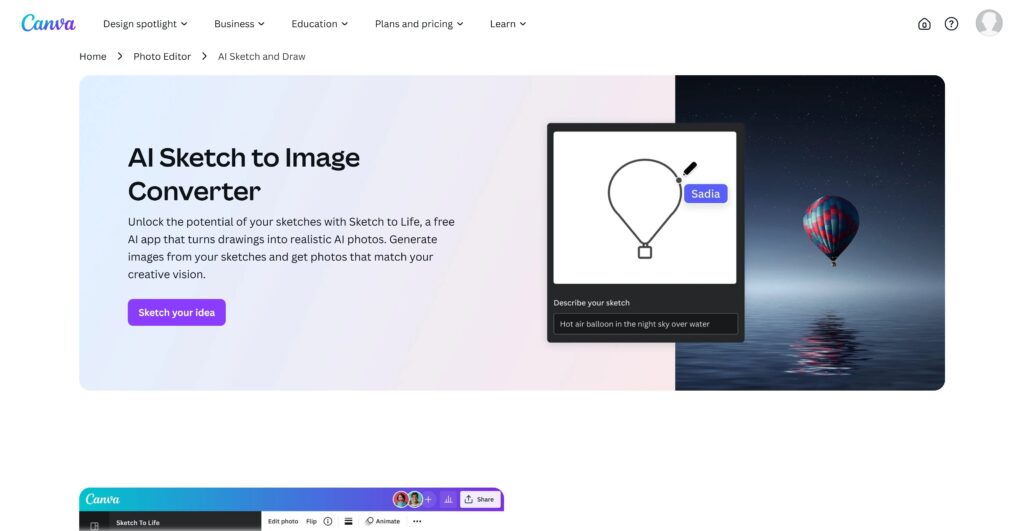The height and width of the screenshot is (531, 1024).
Task: Click the info icon in the editor preview toolbar
Action: click(x=328, y=521)
